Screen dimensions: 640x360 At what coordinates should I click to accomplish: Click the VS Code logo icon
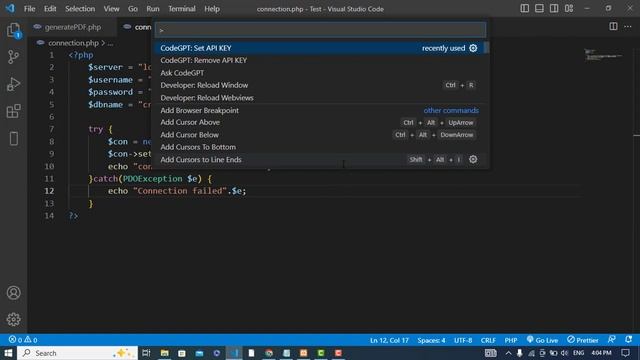(10, 8)
